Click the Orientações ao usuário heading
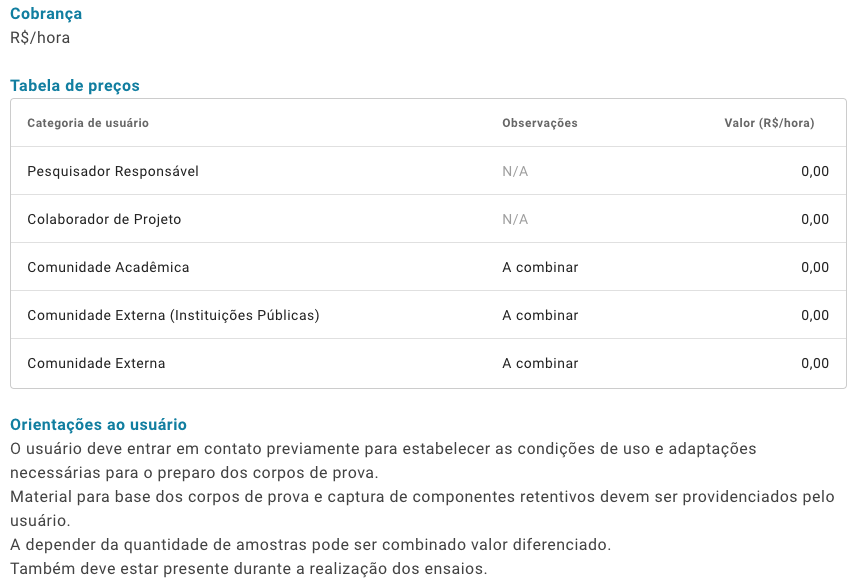 tap(99, 425)
